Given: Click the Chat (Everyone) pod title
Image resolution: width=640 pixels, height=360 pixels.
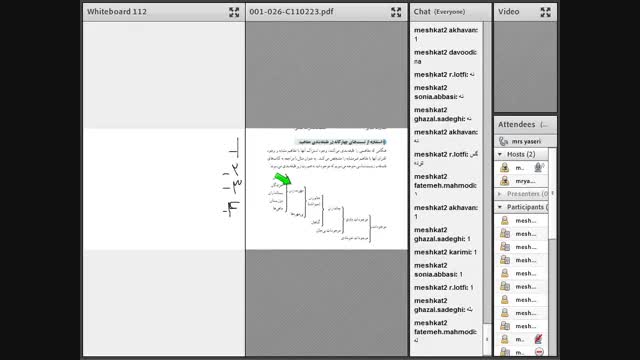Looking at the screenshot, I should pyautogui.click(x=439, y=12).
